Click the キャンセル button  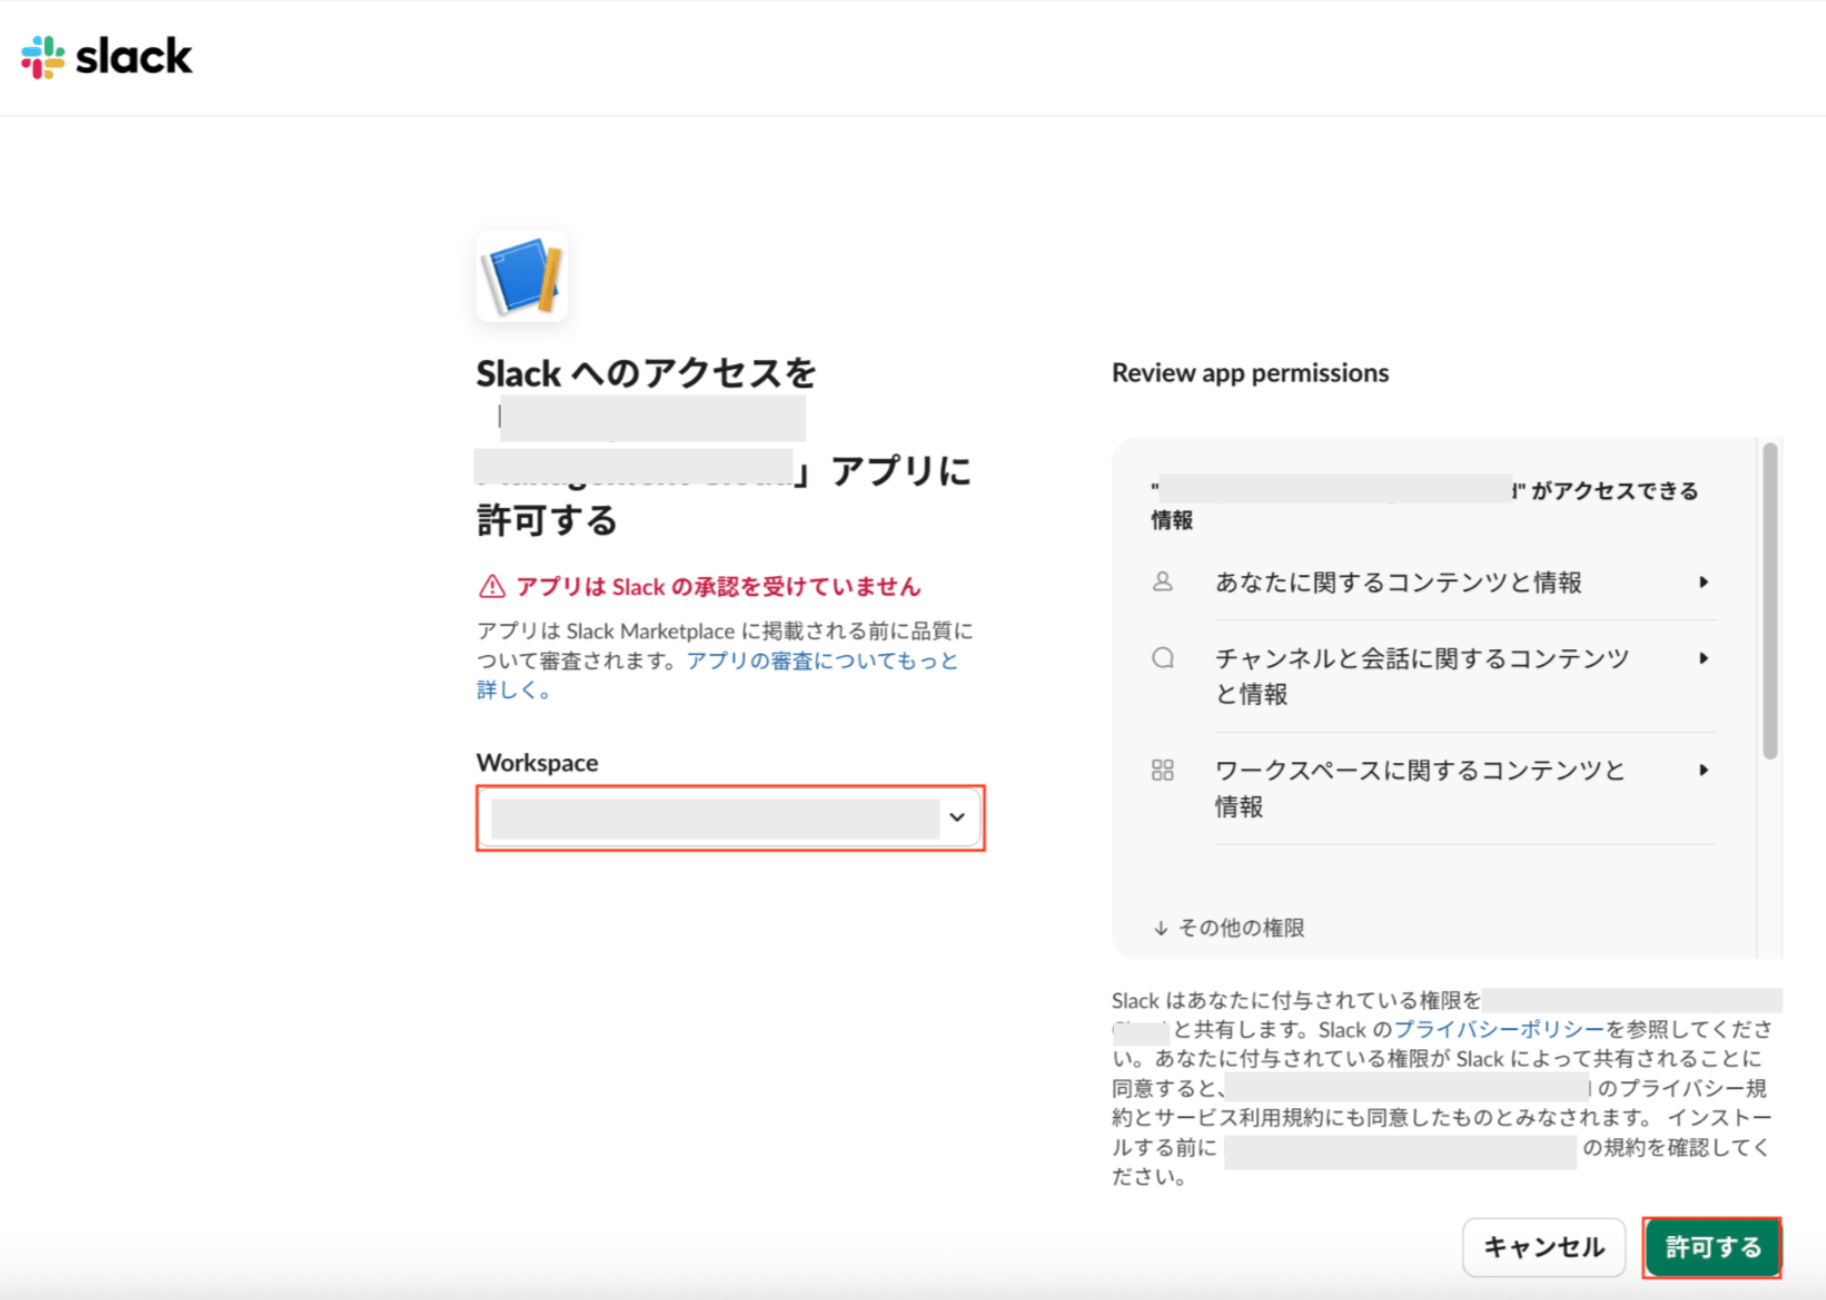tap(1544, 1247)
